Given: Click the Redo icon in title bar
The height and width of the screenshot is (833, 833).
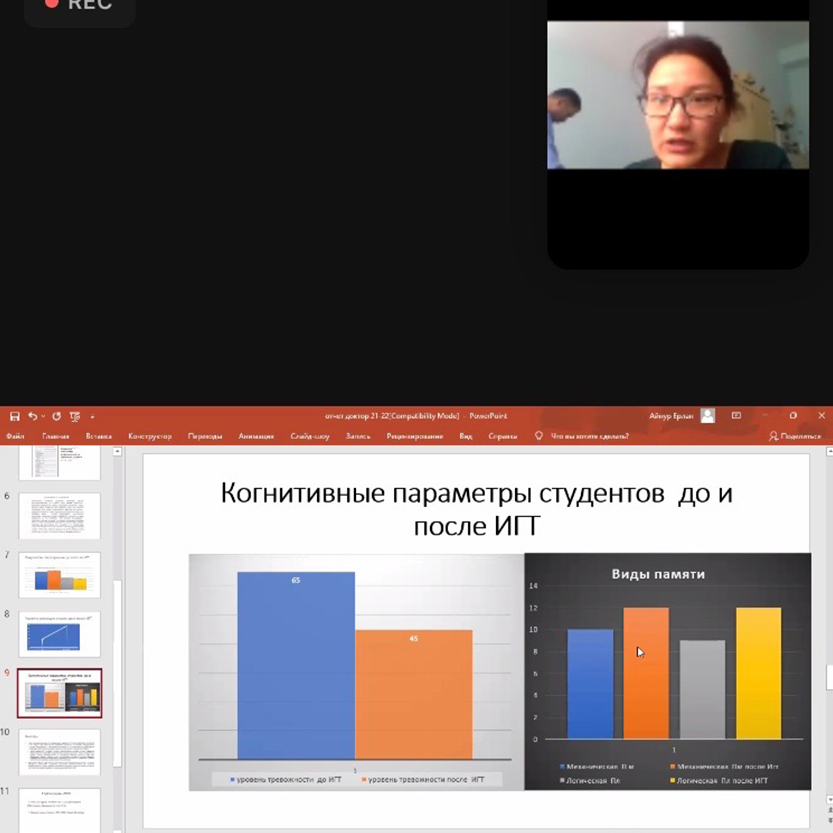Looking at the screenshot, I should coord(56,416).
